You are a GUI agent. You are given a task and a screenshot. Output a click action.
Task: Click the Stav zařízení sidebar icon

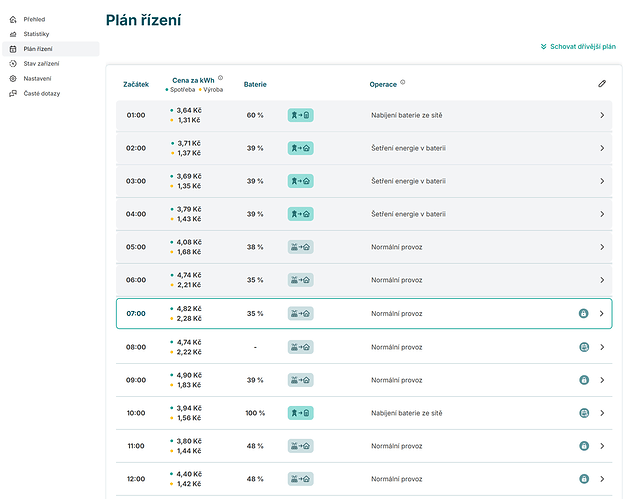13,63
